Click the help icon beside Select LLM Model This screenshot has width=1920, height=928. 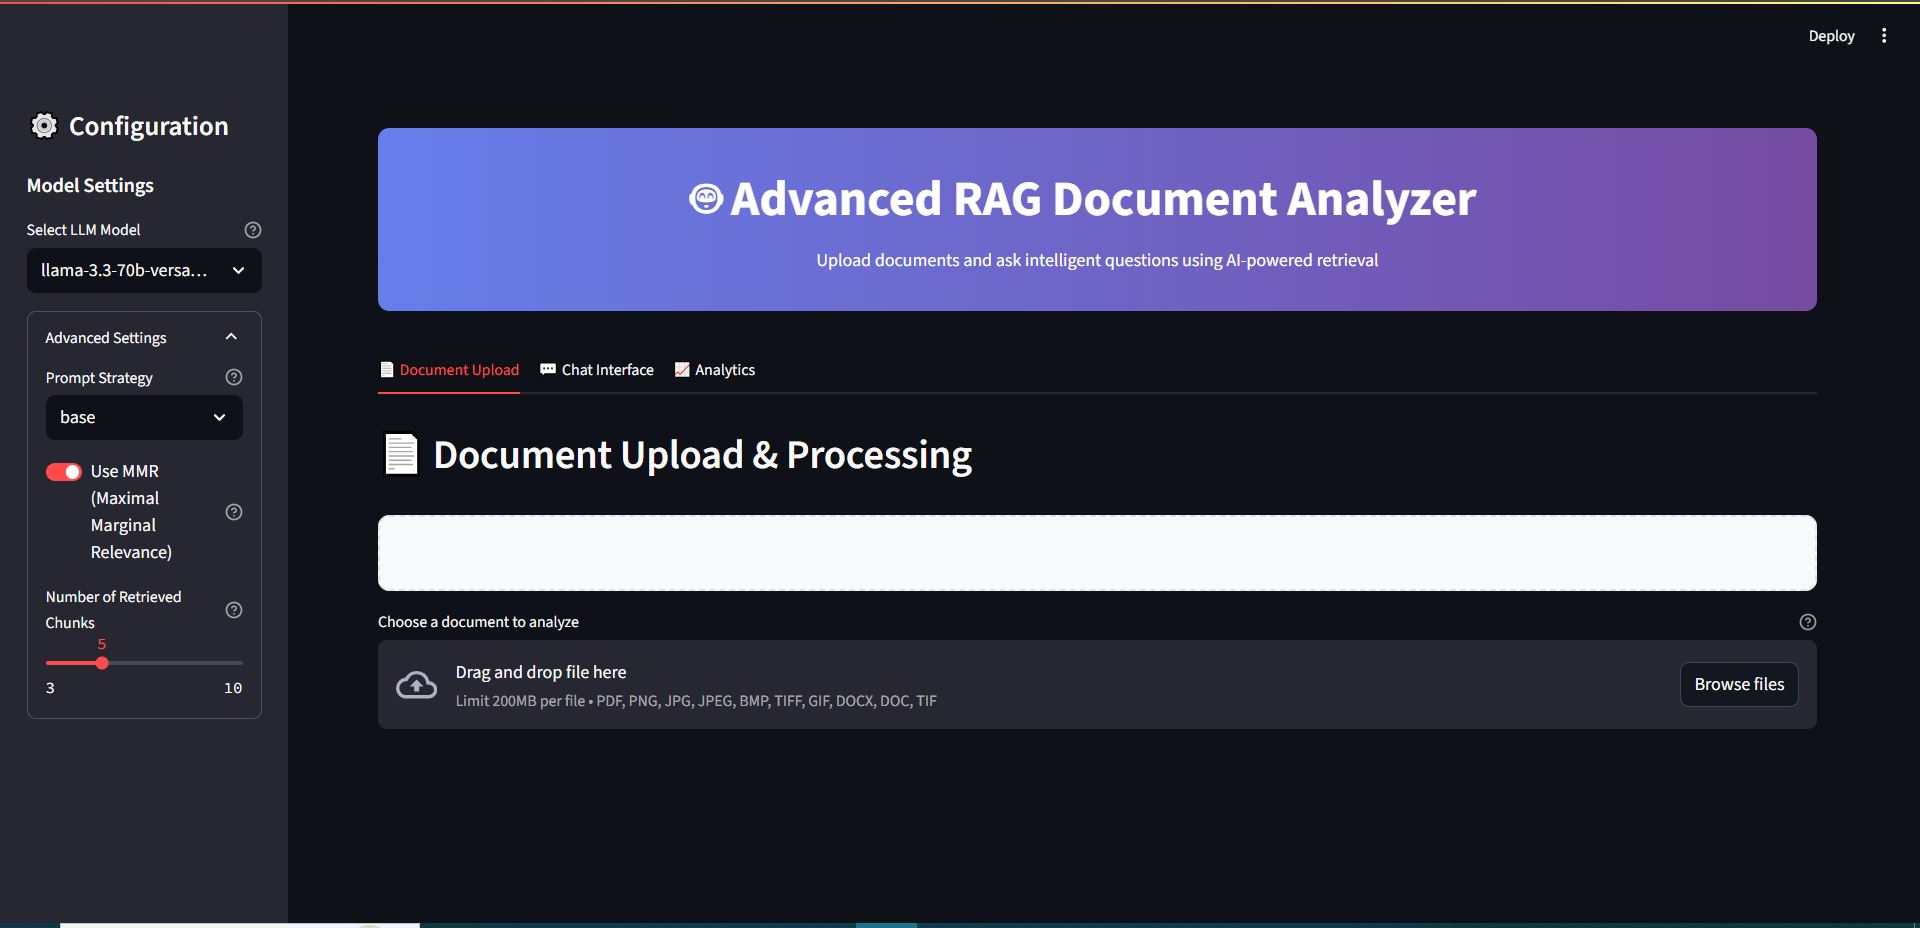click(x=252, y=229)
